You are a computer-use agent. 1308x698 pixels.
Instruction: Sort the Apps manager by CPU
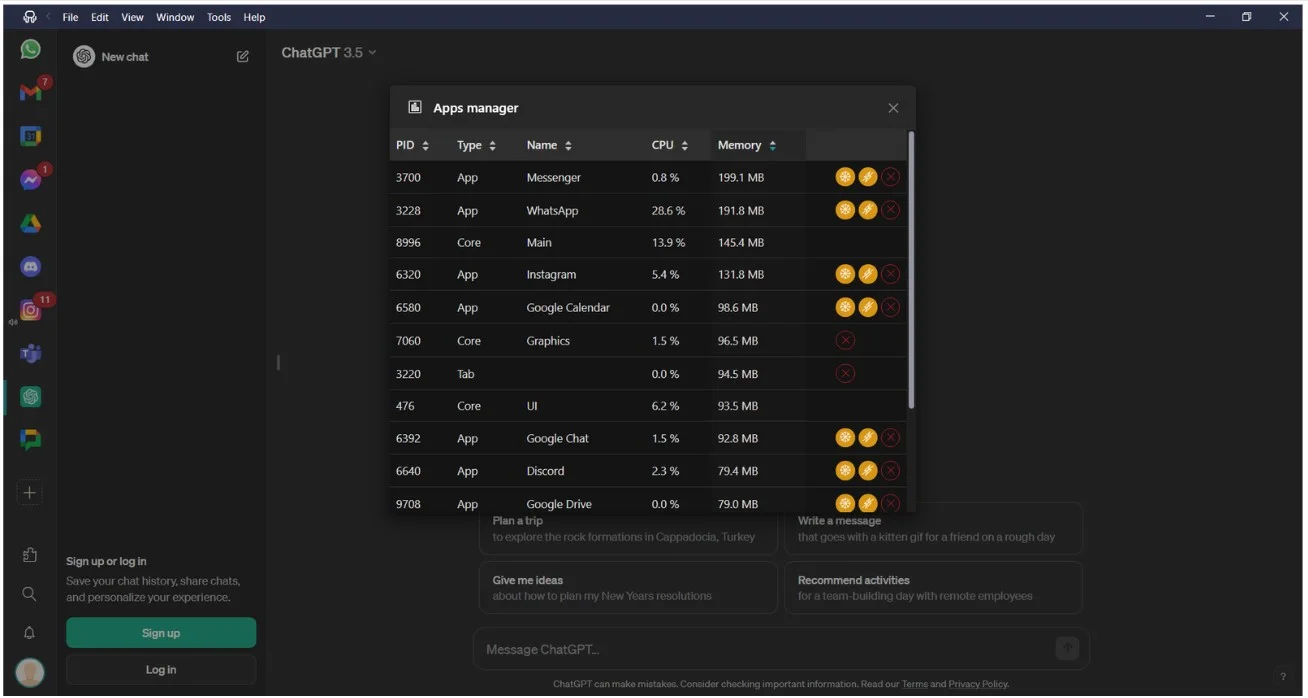(669, 145)
